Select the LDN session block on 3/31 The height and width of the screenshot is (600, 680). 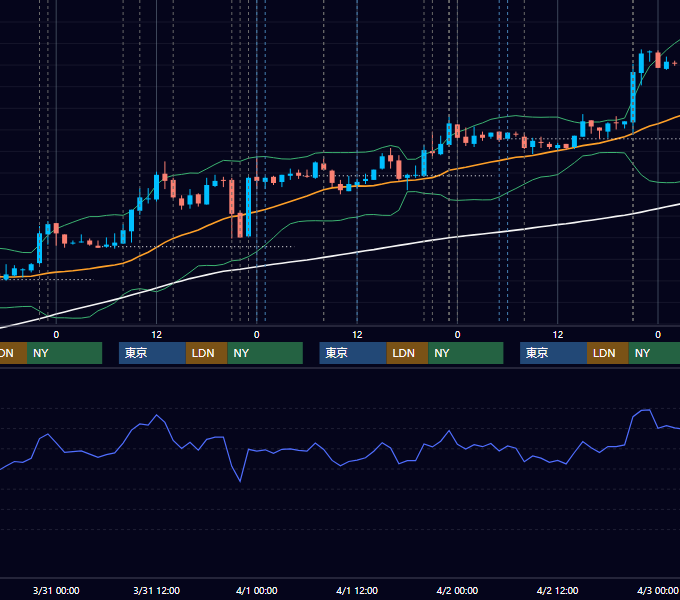tap(206, 353)
